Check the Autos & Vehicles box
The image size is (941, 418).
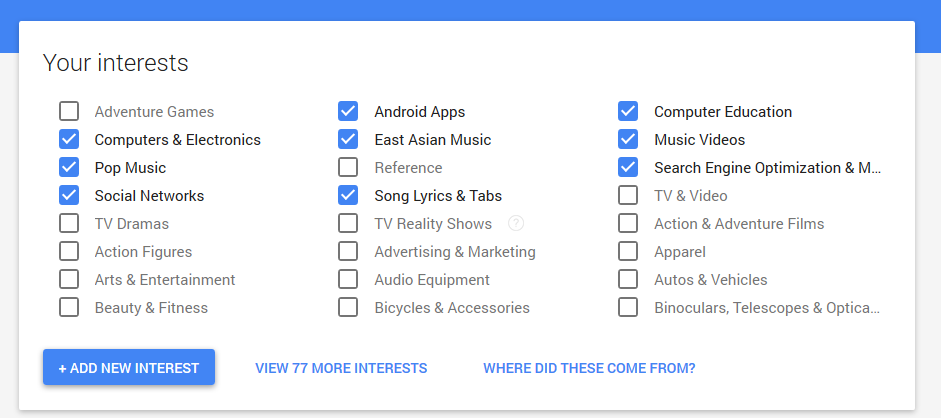point(628,279)
